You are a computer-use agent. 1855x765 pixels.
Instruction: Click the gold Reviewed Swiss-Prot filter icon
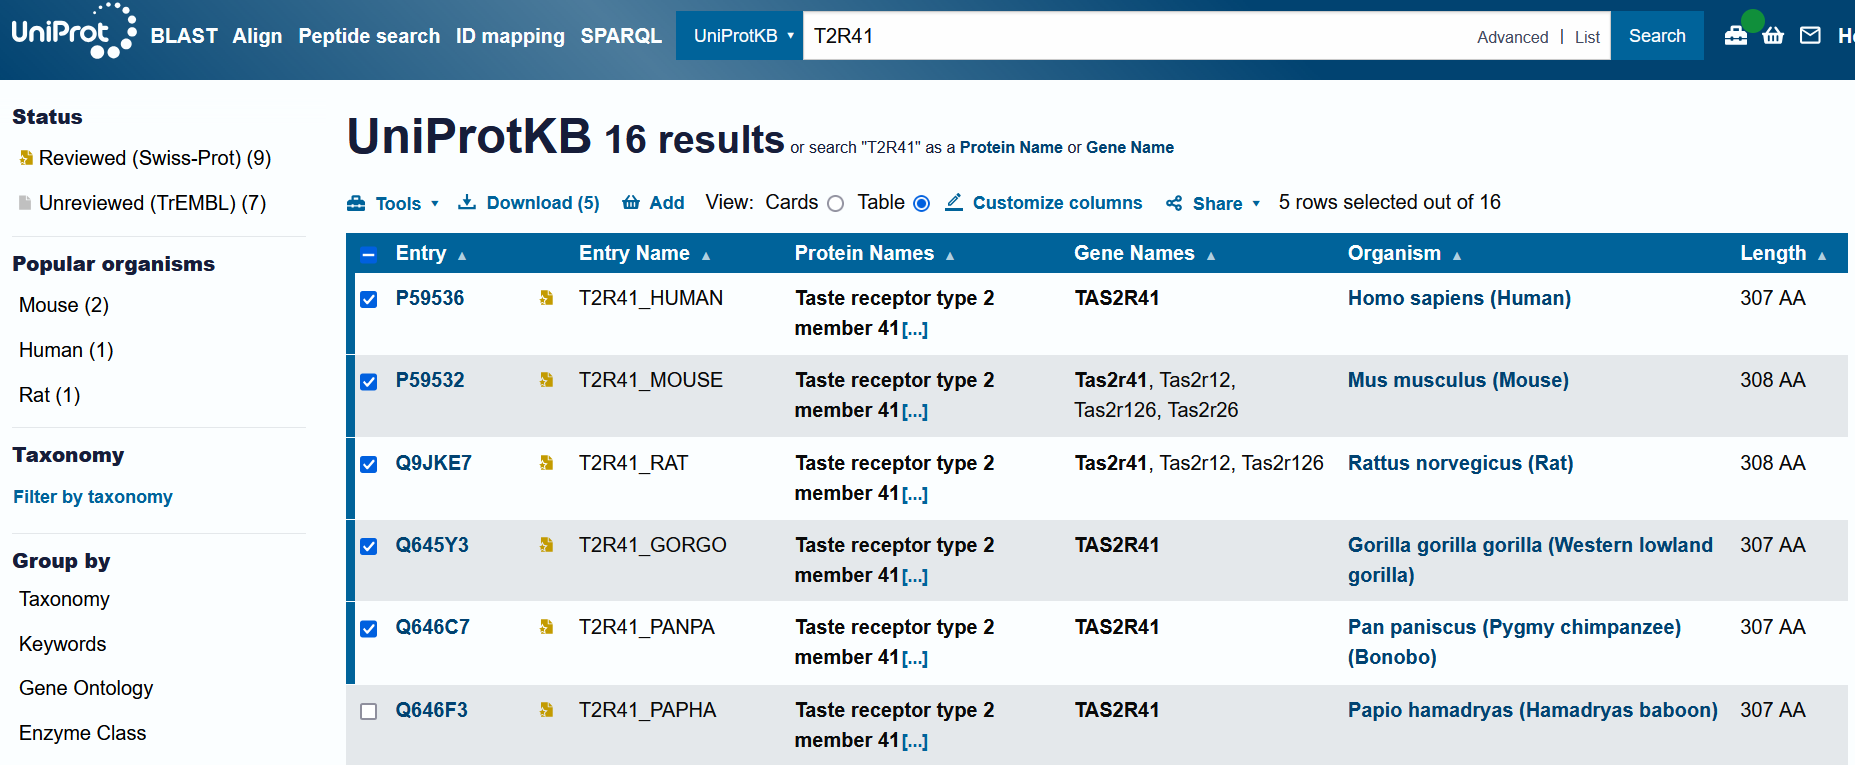(x=26, y=158)
